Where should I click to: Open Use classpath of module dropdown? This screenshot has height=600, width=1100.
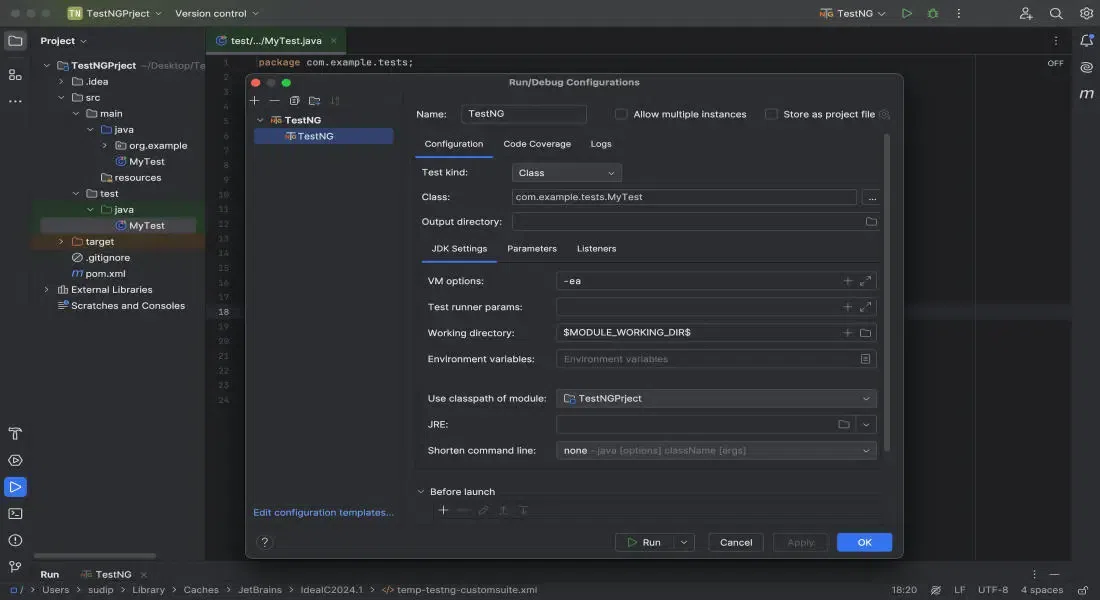pos(716,399)
